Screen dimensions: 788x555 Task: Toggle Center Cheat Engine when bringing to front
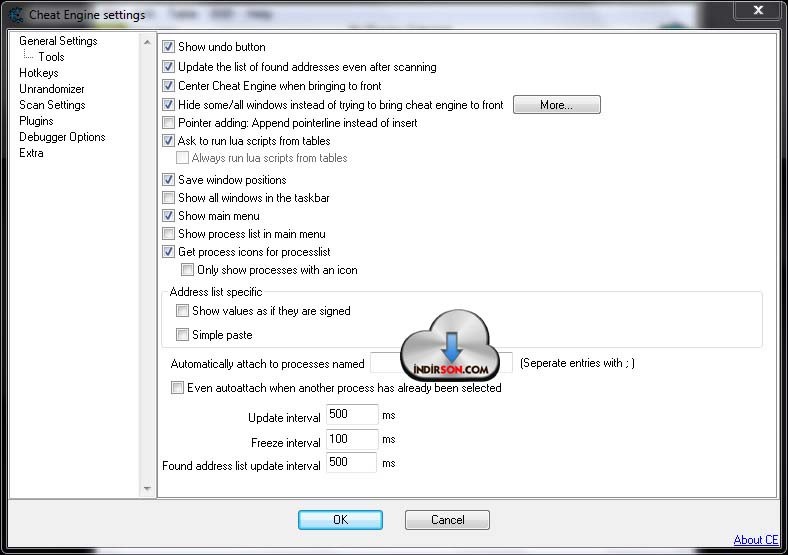168,85
